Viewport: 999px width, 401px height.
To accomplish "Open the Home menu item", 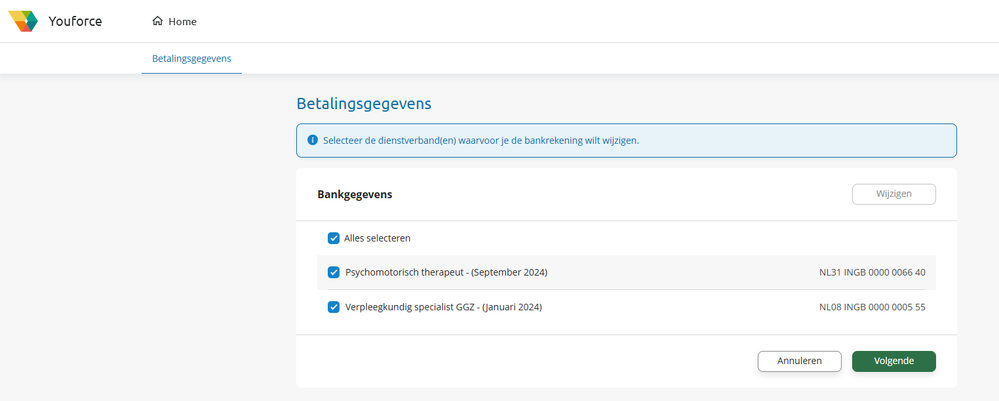I will [x=175, y=21].
